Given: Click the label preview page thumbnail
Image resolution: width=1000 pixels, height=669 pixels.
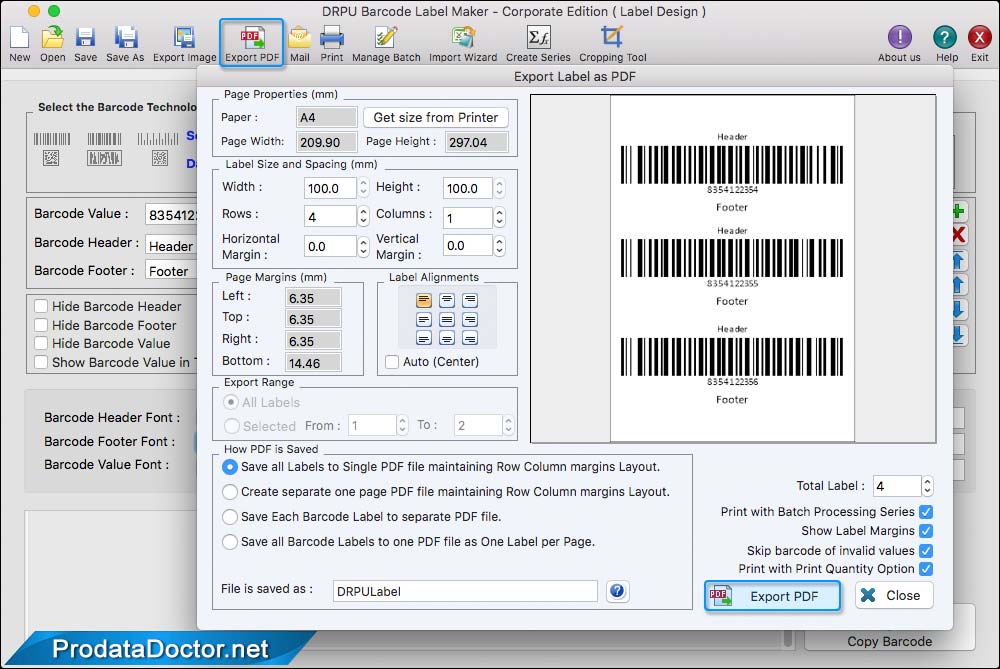Looking at the screenshot, I should pyautogui.click(x=732, y=268).
